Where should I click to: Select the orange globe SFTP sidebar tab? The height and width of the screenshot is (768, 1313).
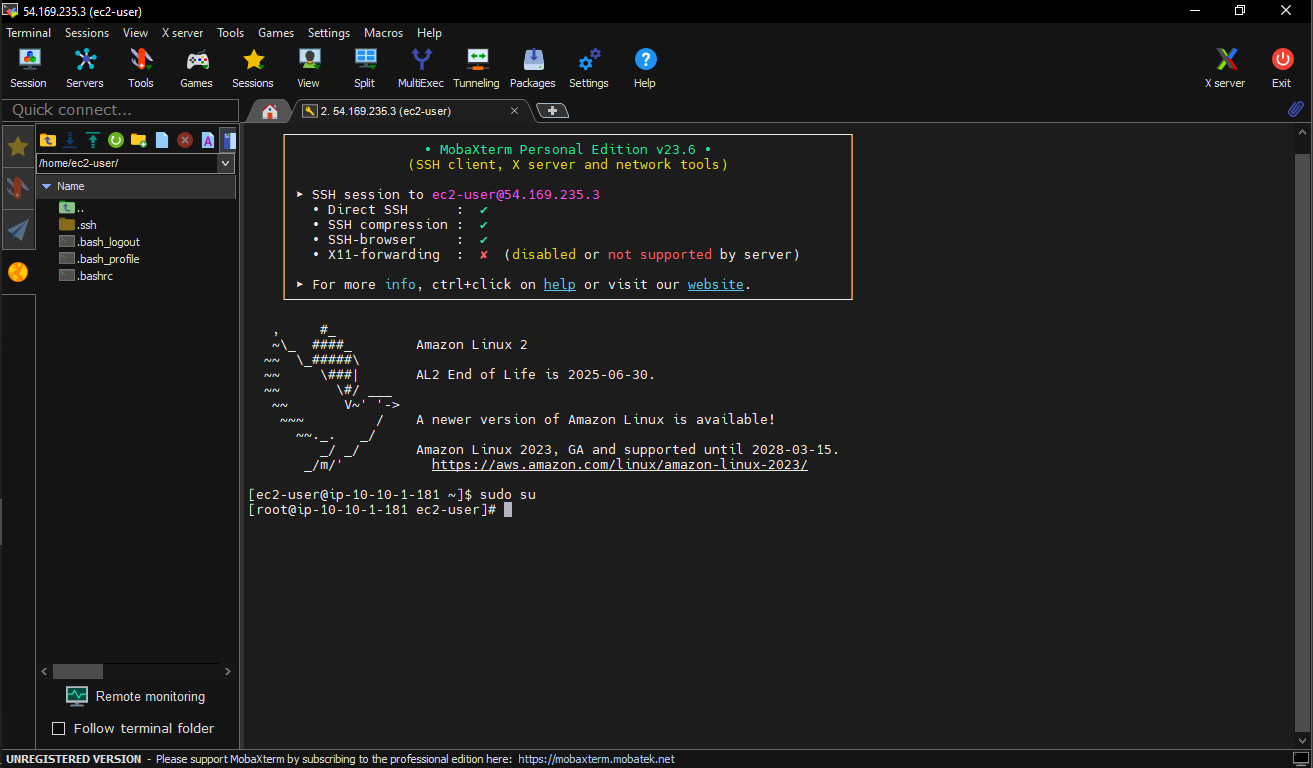point(18,272)
